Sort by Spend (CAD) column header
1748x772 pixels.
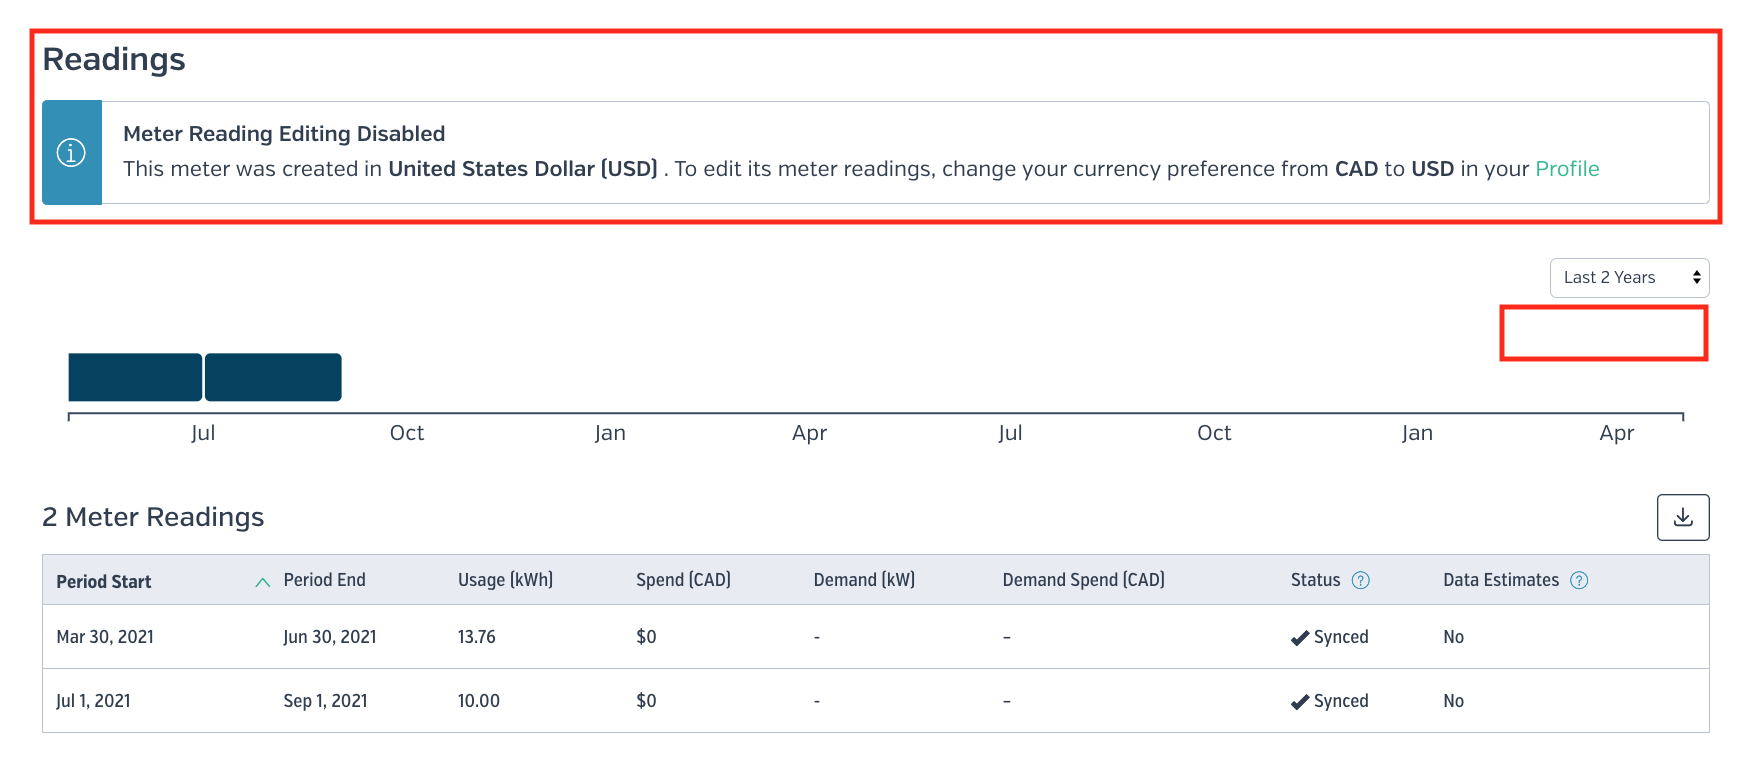[683, 580]
